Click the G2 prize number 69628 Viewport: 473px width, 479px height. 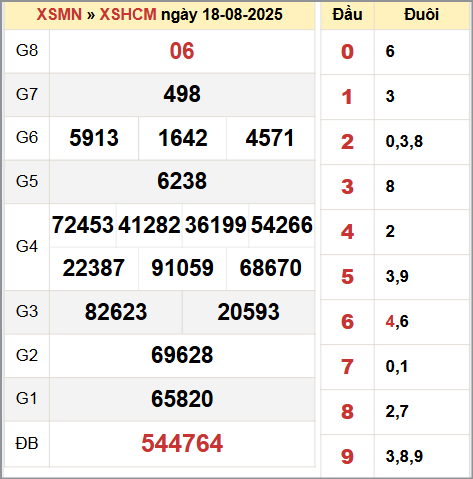182,355
